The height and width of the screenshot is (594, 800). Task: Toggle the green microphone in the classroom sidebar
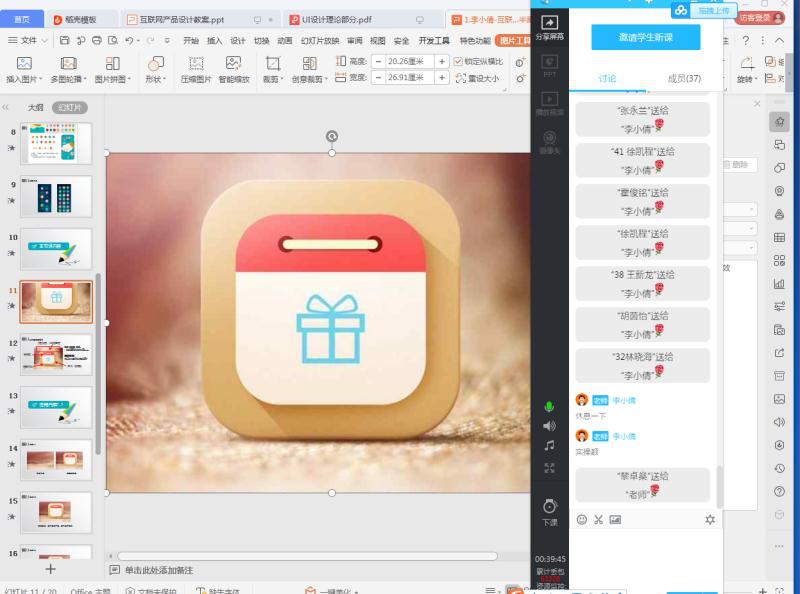(549, 407)
